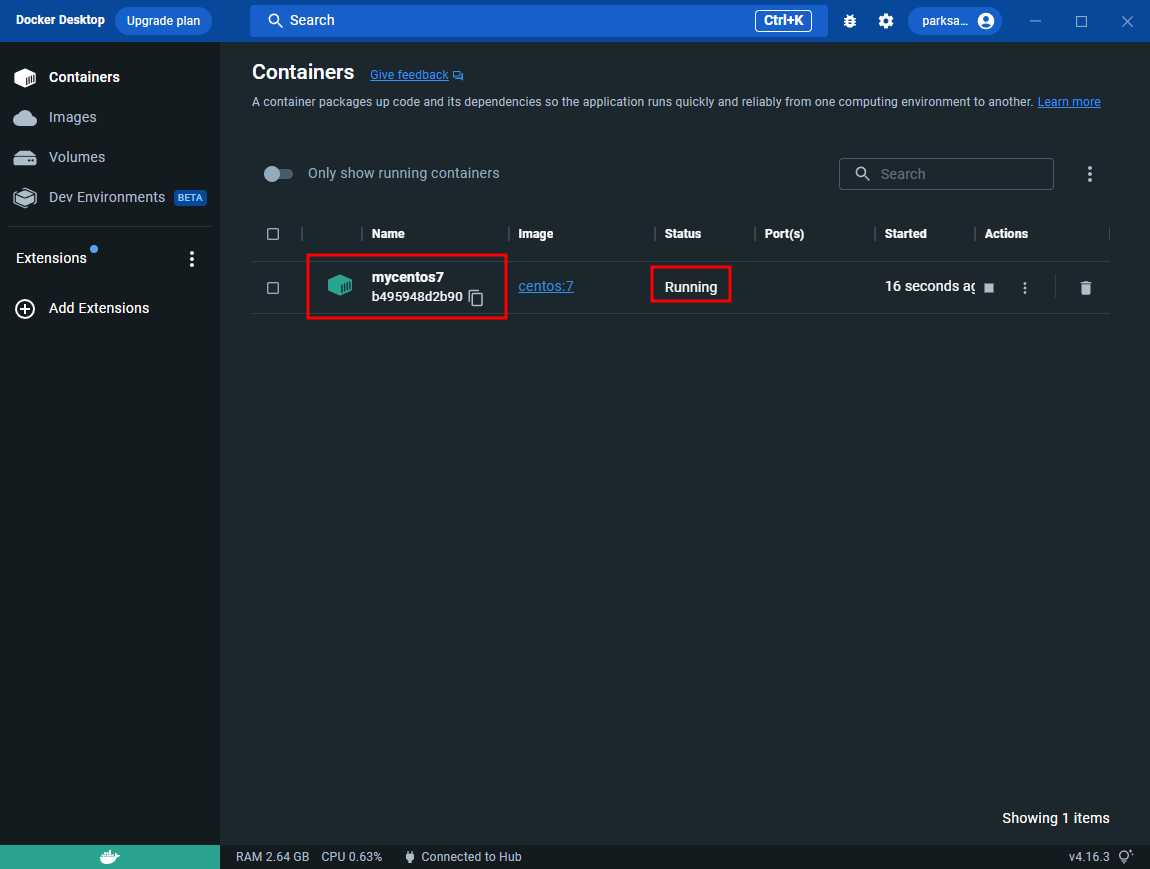1150x869 pixels.
Task: Open the Learn more link
Action: point(1069,102)
